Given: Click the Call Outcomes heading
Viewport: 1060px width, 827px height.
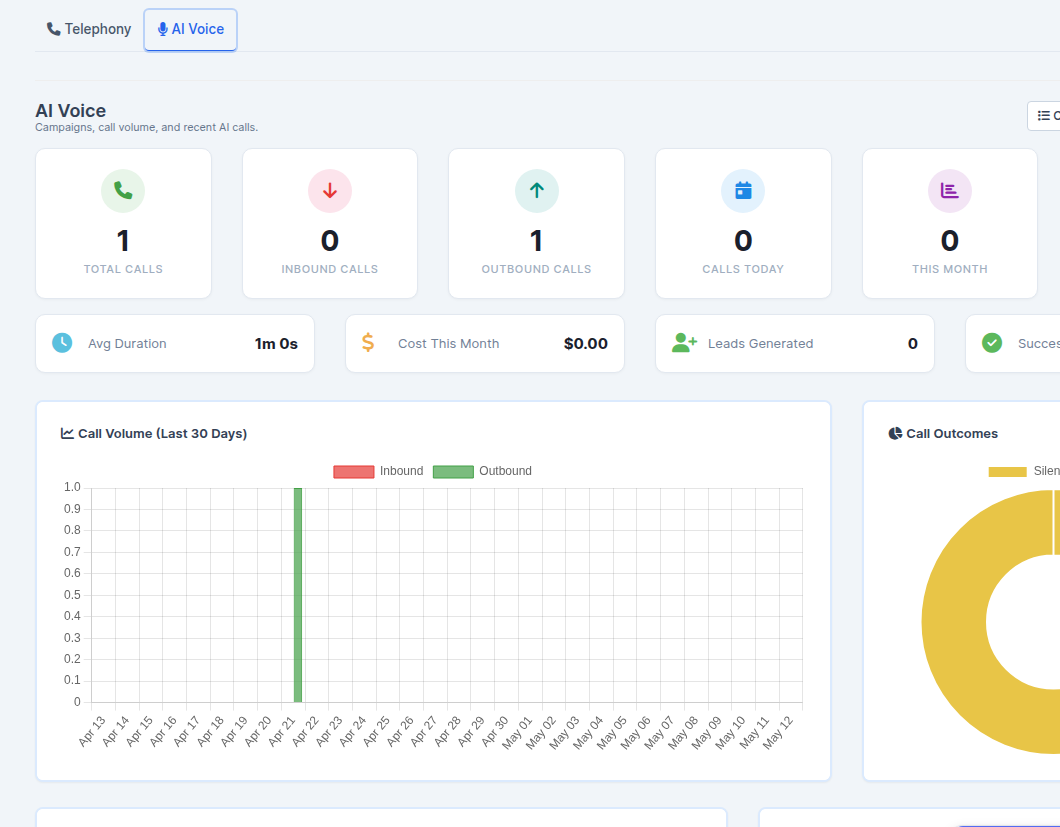Looking at the screenshot, I should click(x=952, y=433).
